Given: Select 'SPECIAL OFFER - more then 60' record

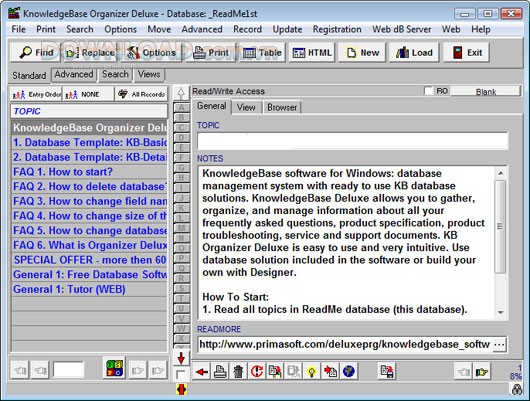Looking at the screenshot, I should click(89, 260).
